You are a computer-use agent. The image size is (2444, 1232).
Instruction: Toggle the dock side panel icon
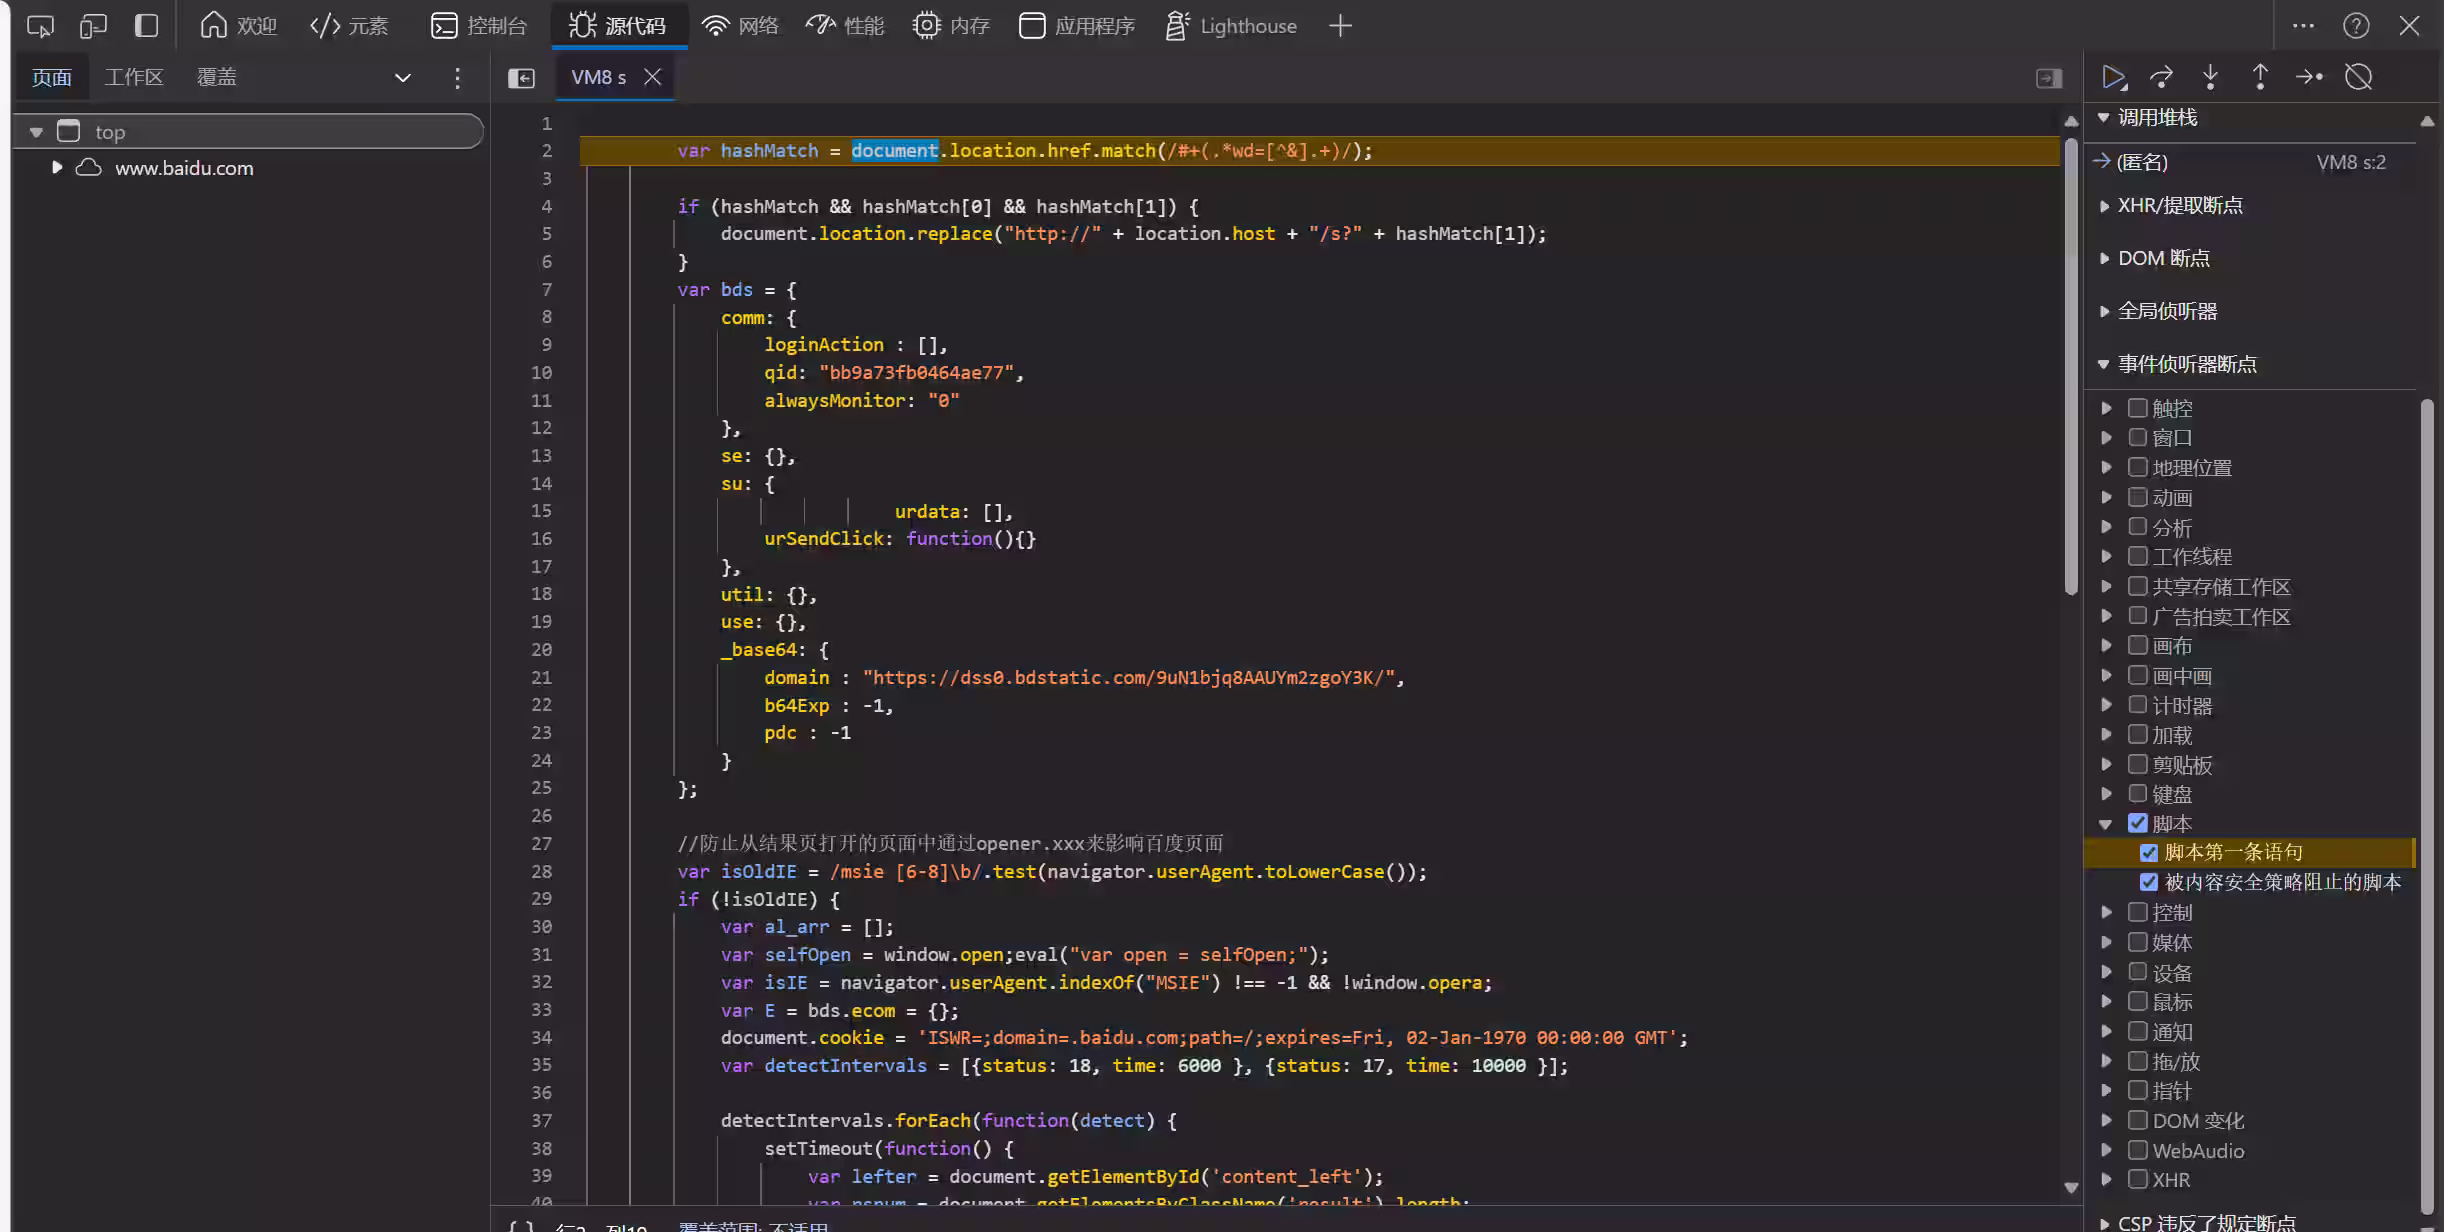coord(146,26)
